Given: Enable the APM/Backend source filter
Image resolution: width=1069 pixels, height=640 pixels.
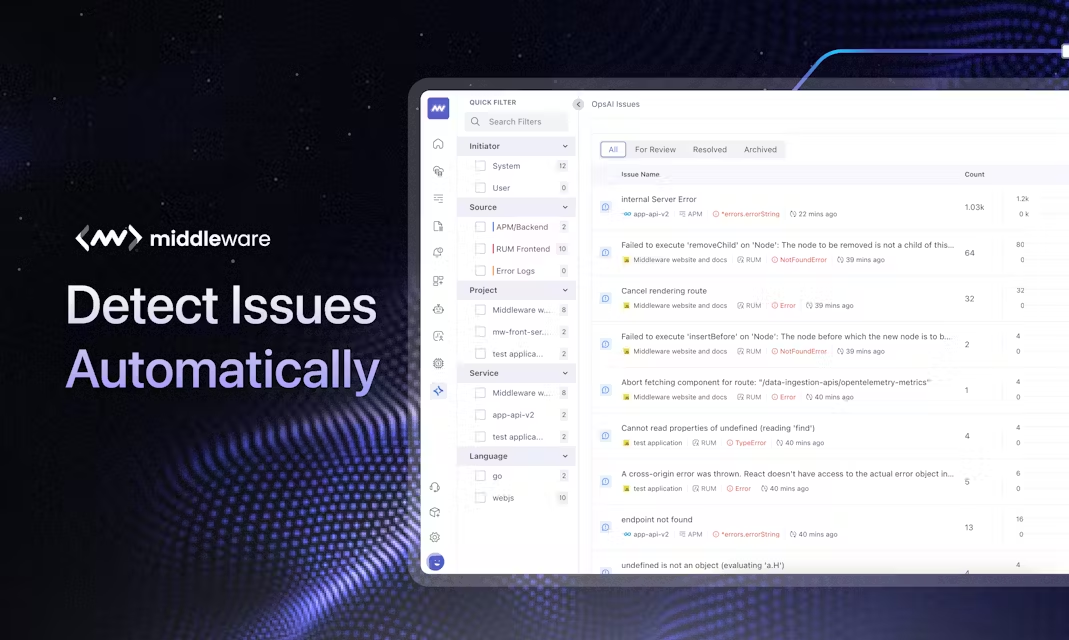Looking at the screenshot, I should point(481,227).
